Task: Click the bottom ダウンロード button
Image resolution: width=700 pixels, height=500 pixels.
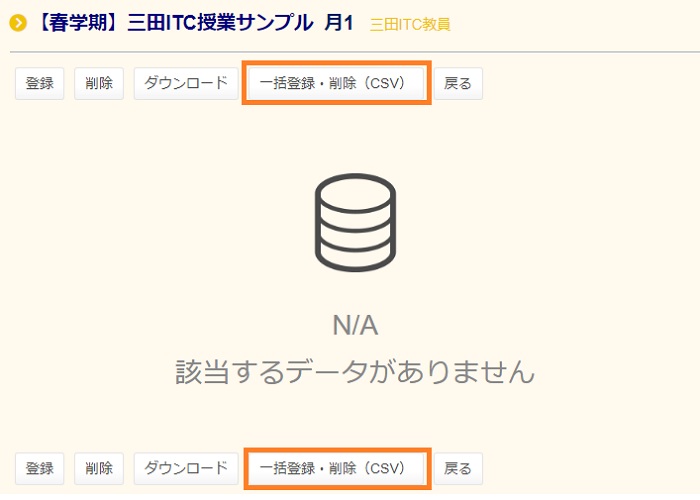Action: tap(186, 468)
